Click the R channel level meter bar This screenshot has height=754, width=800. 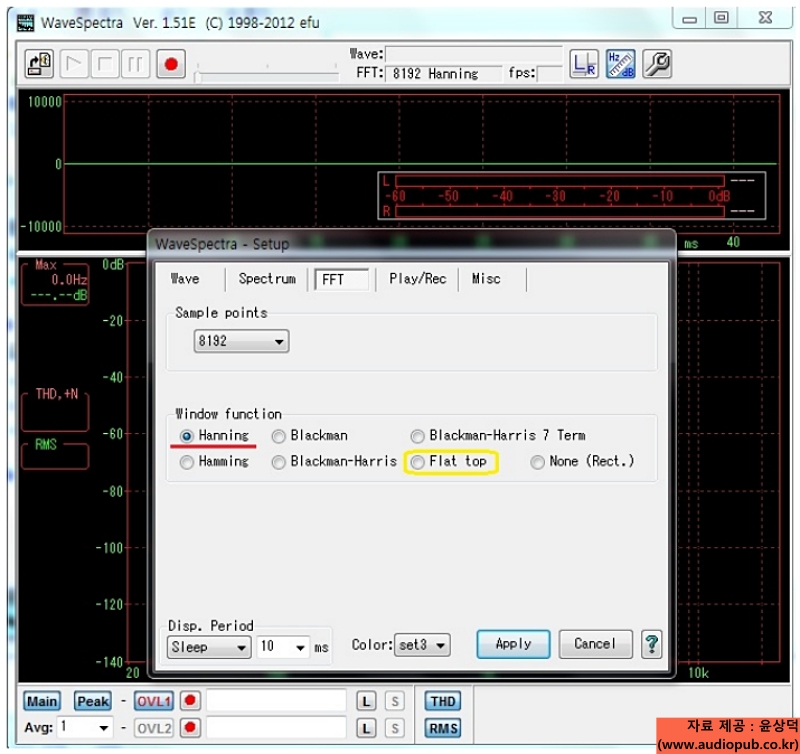click(560, 211)
